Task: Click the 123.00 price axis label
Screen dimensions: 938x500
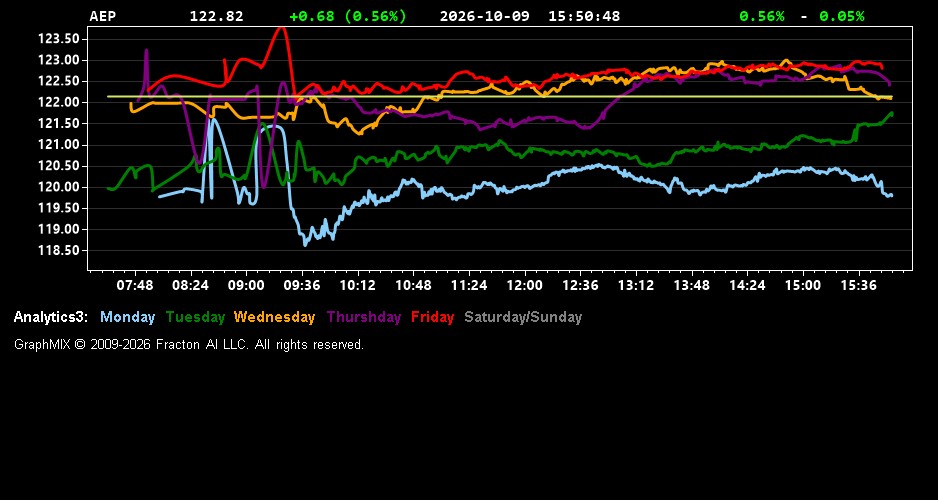Action: tap(59, 60)
